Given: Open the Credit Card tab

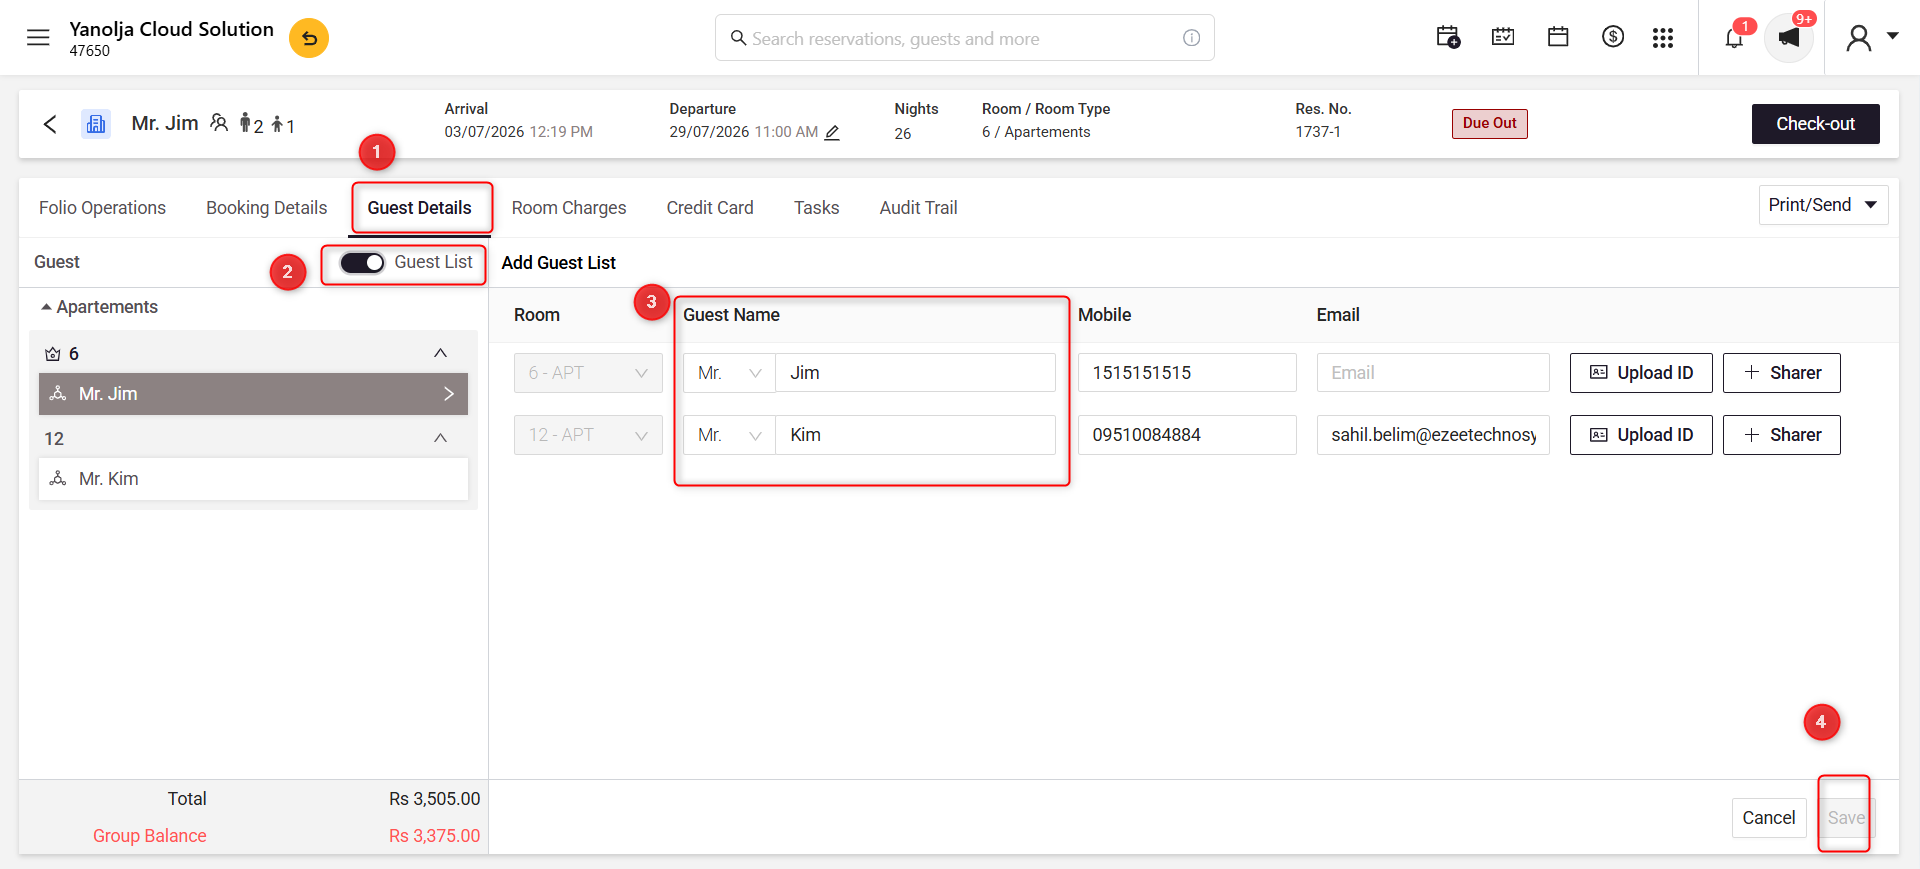Looking at the screenshot, I should coord(710,208).
